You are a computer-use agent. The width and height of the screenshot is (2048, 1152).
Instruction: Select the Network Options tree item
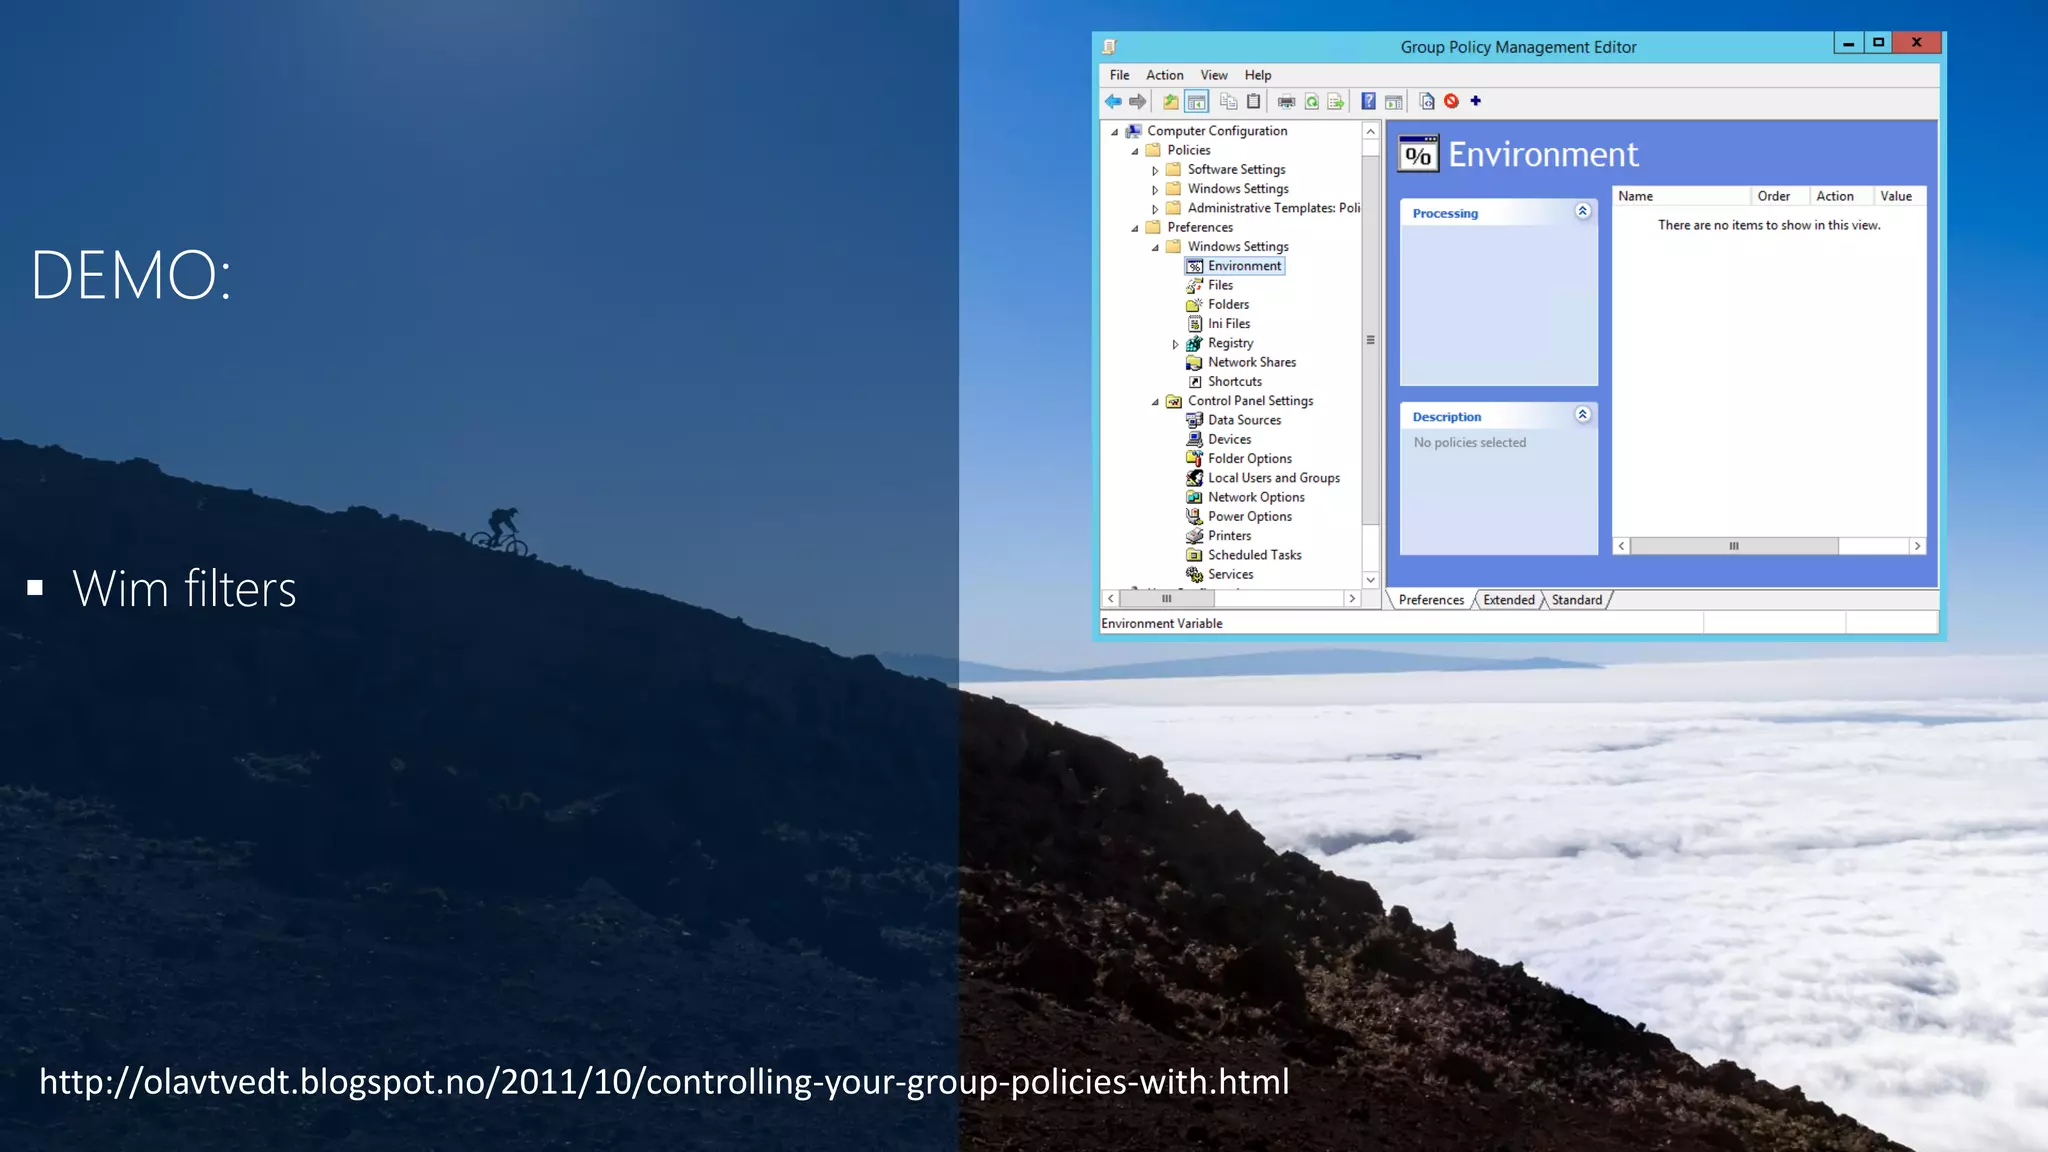pyautogui.click(x=1246, y=497)
